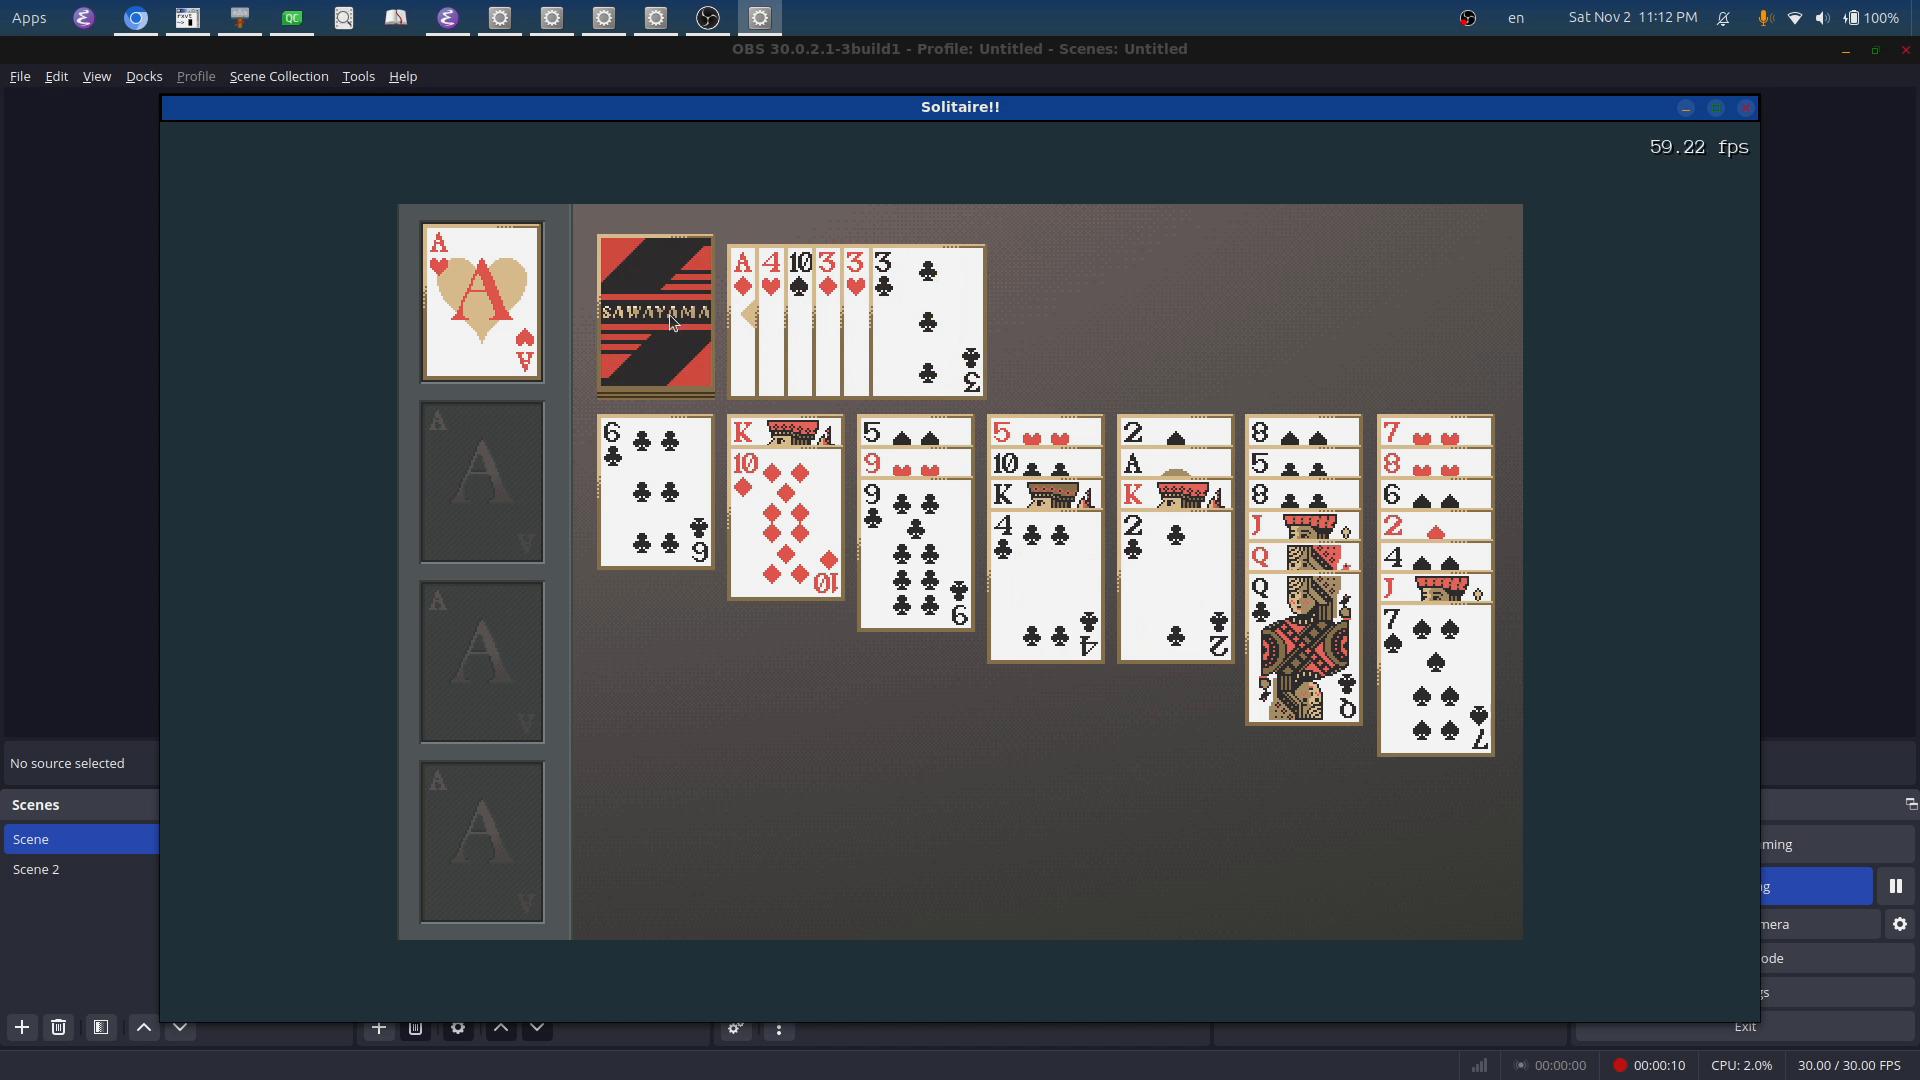Move scene up with up arrow
The height and width of the screenshot is (1080, 1920).
[x=144, y=1027]
